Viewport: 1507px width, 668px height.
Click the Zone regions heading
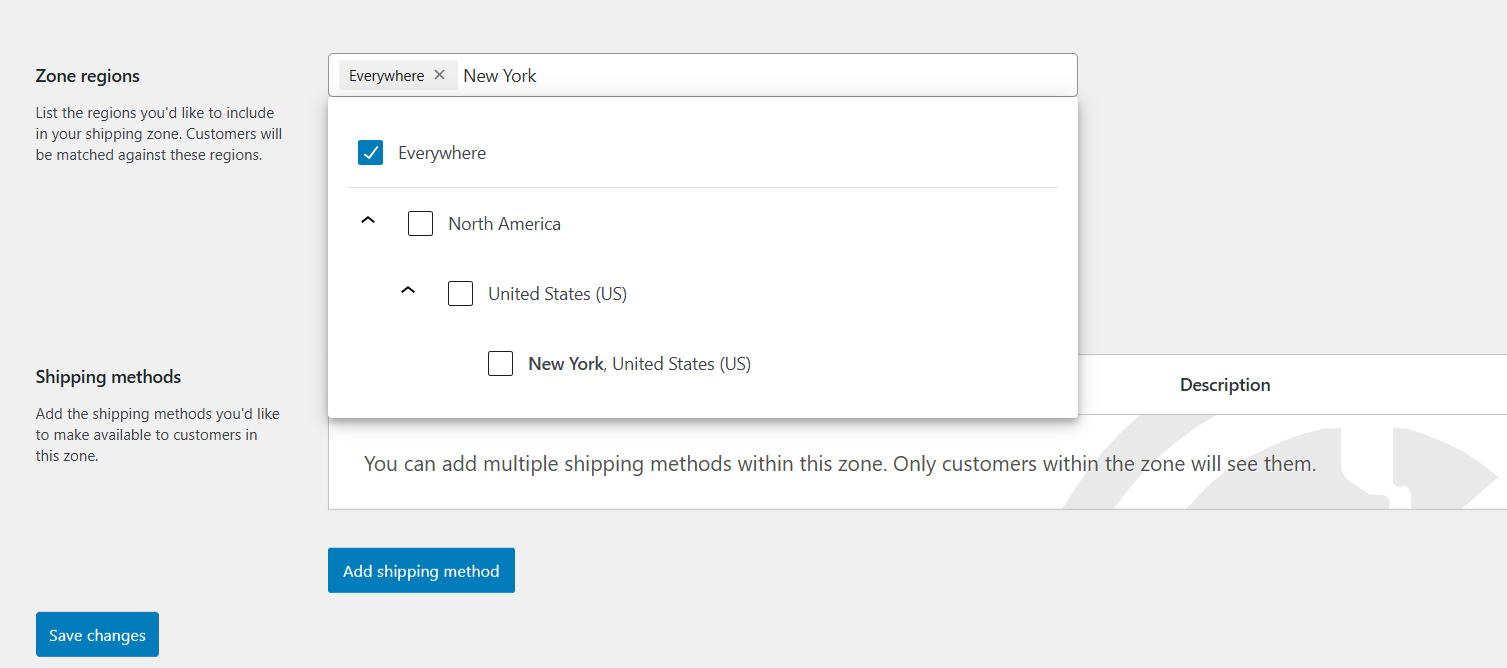coord(87,75)
